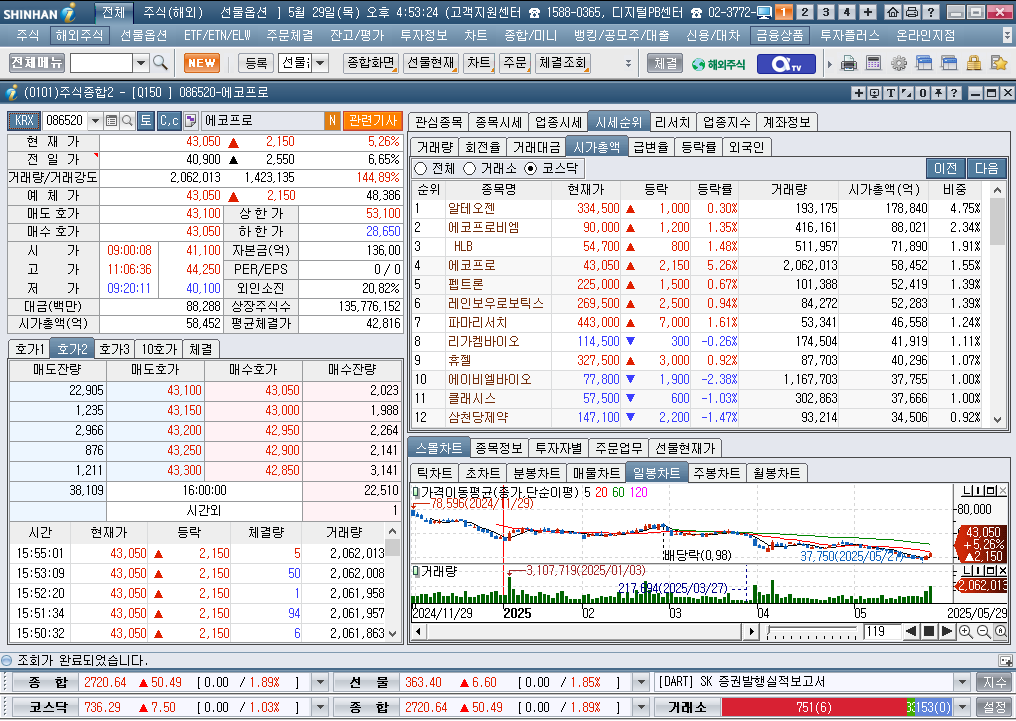Click the chart auto-fit zoom icon
Viewport: 1016px width, 721px height.
1000,632
